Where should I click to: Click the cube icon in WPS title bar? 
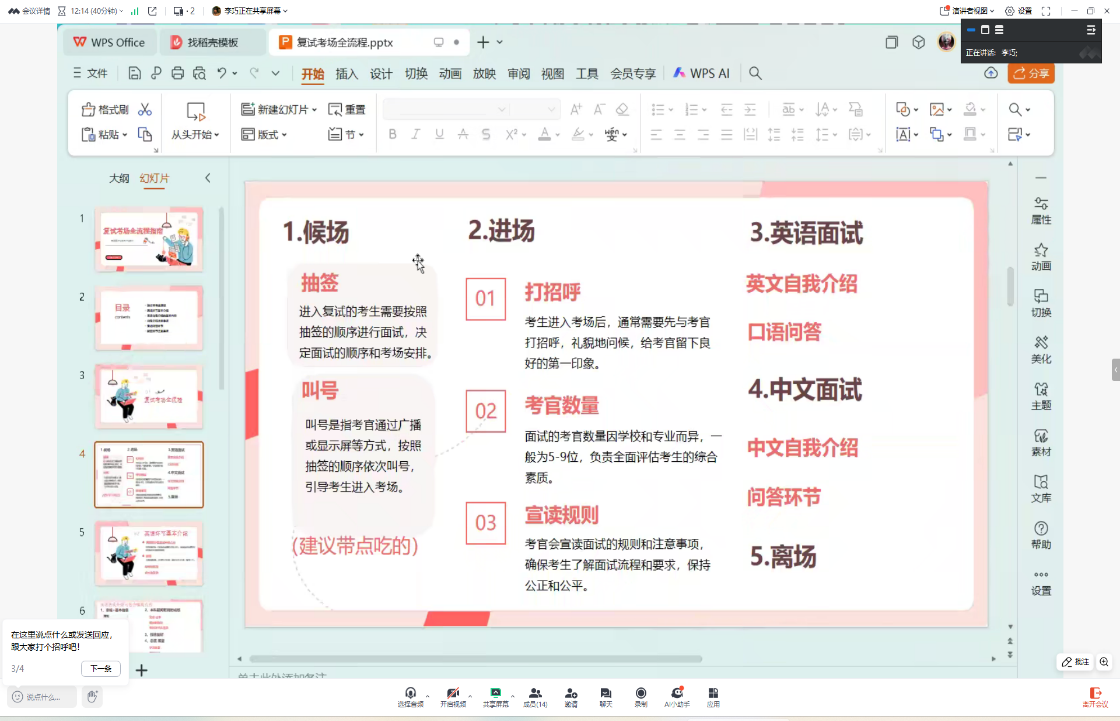click(x=919, y=42)
